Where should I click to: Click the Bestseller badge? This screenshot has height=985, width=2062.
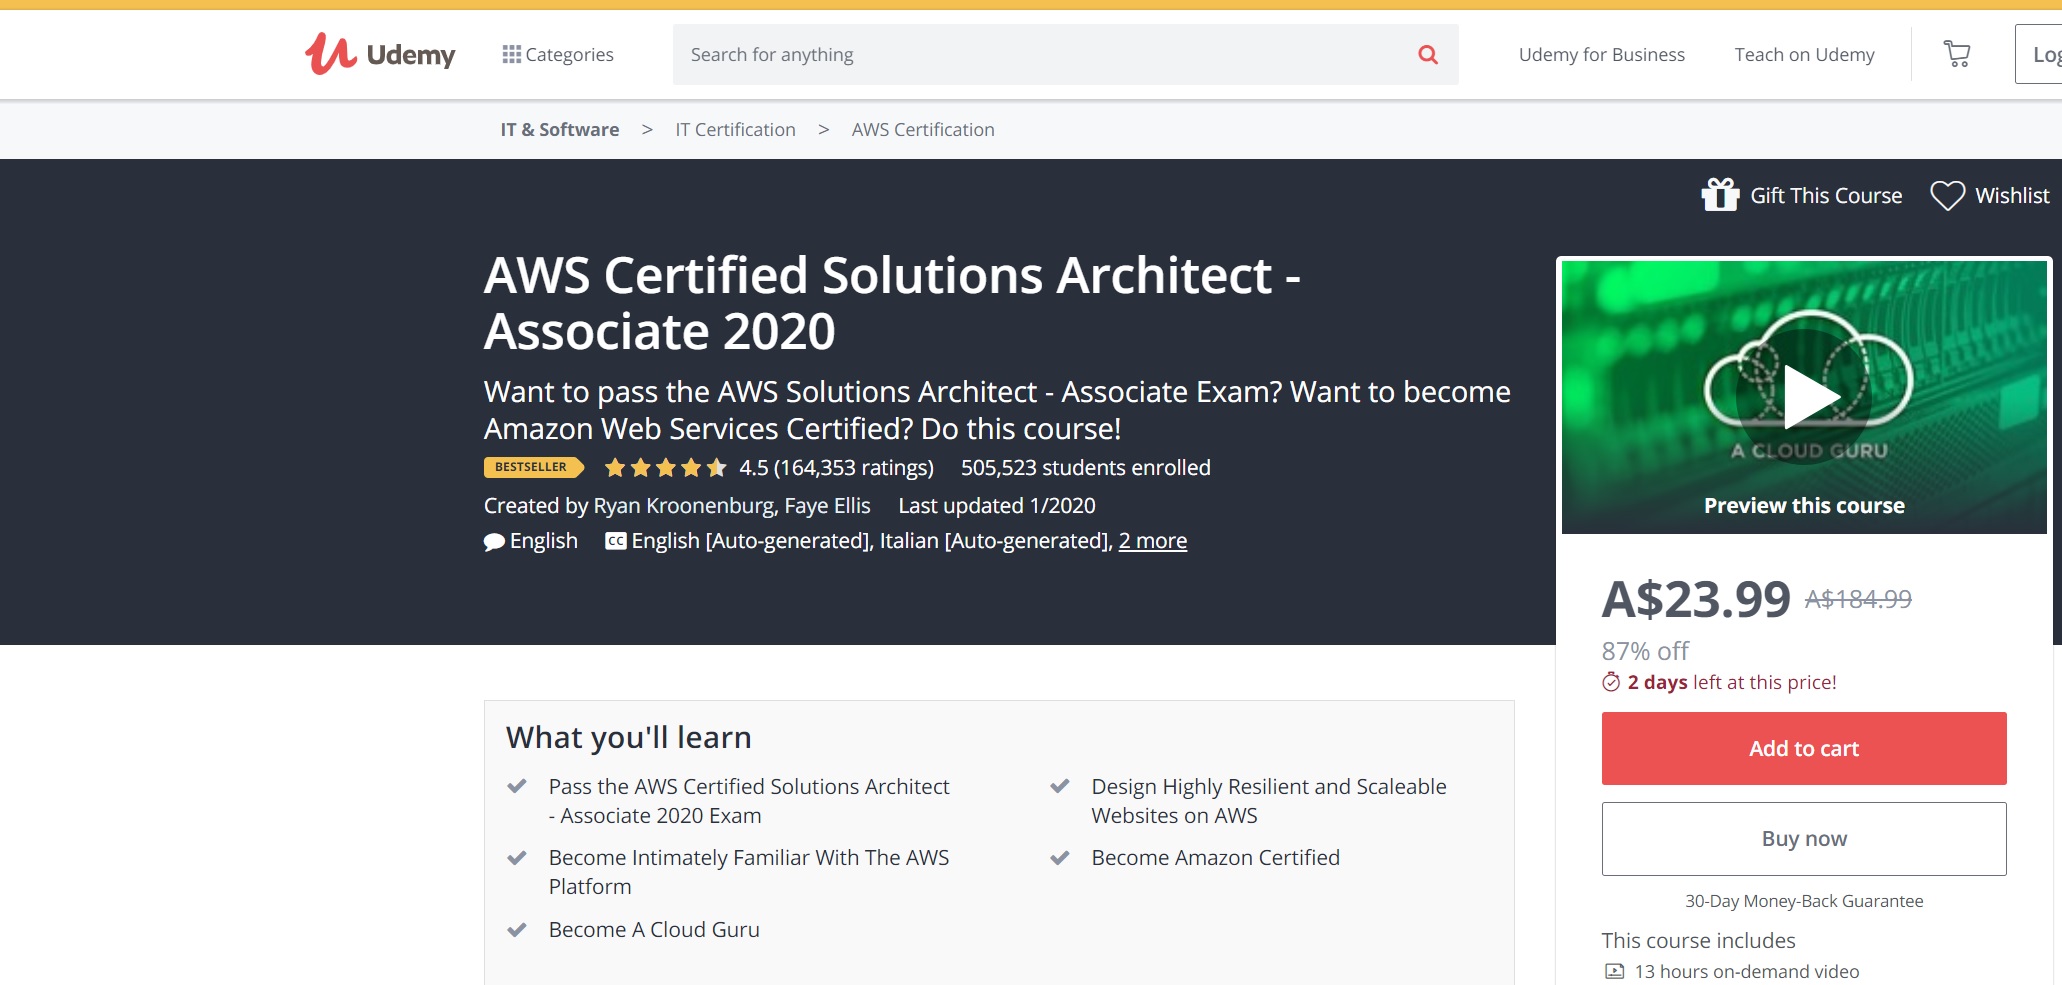click(x=533, y=467)
